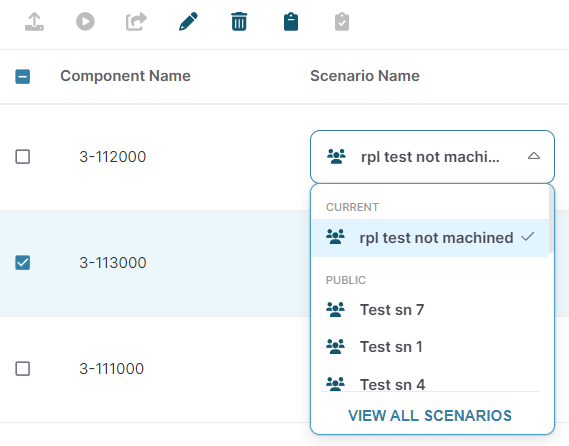This screenshot has width=569, height=446.
Task: Toggle the select-all header checkbox
Action: click(x=22, y=77)
